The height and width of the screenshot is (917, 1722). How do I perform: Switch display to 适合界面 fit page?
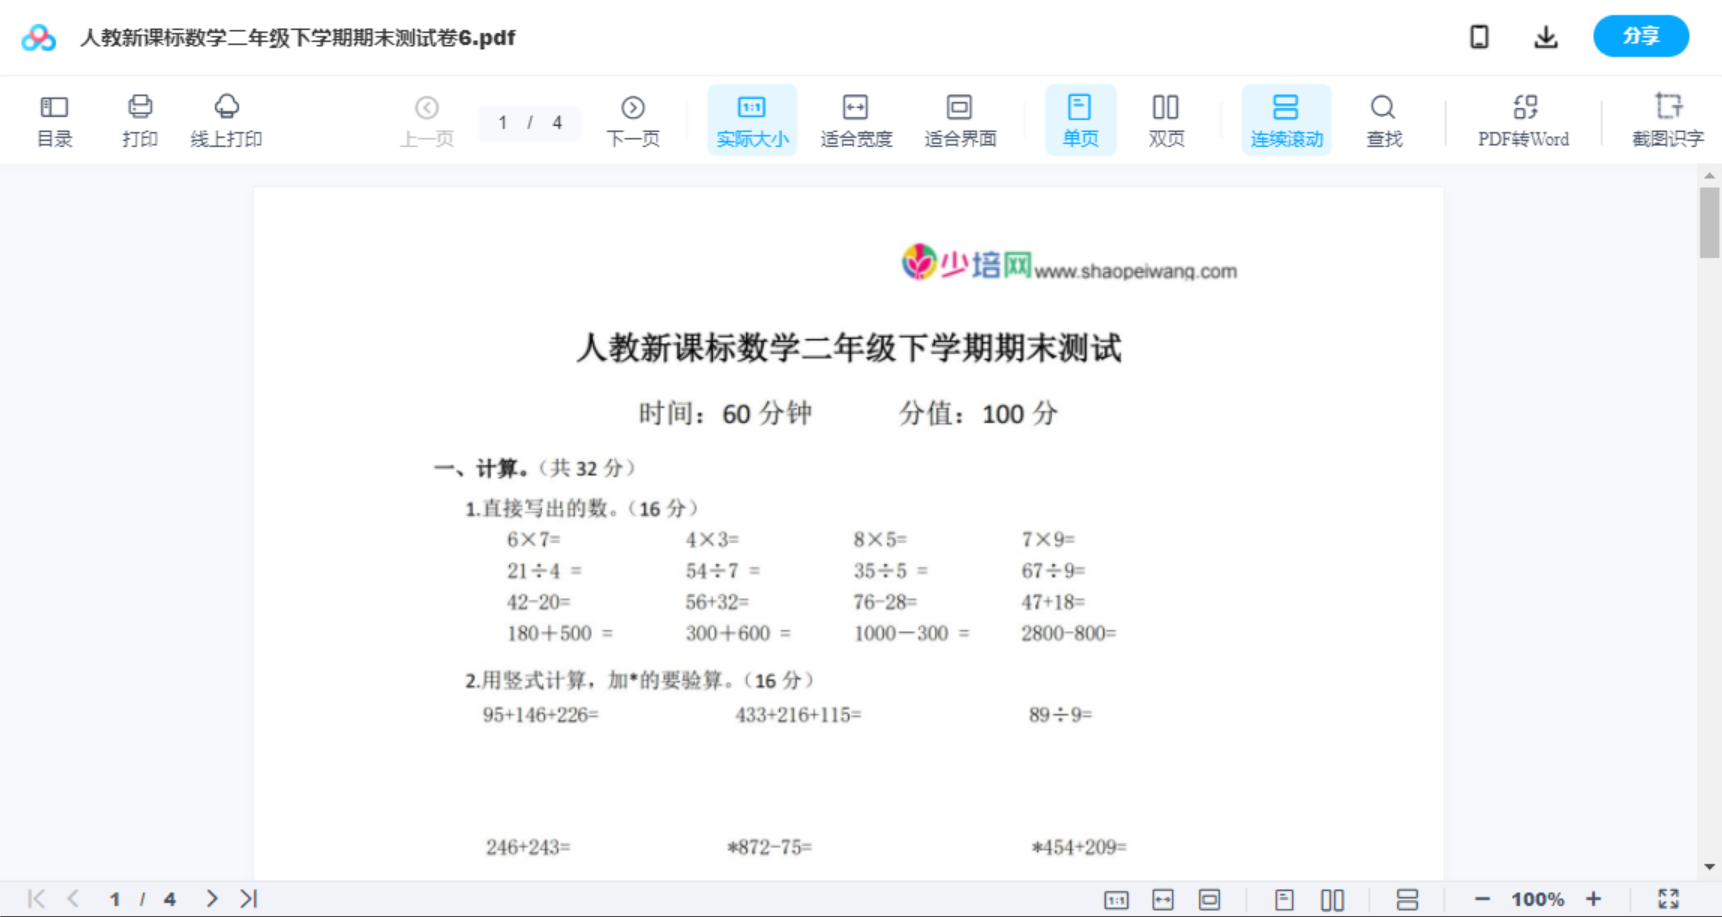click(x=960, y=119)
